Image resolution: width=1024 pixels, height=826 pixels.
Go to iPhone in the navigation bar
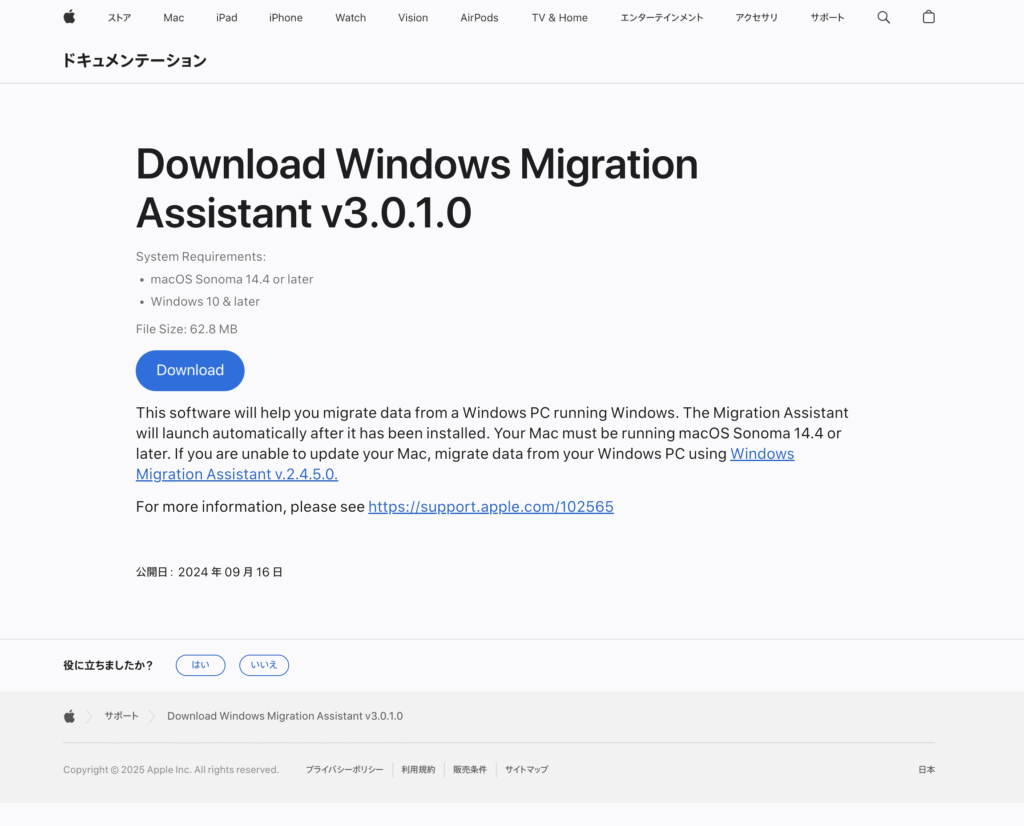(x=285, y=18)
